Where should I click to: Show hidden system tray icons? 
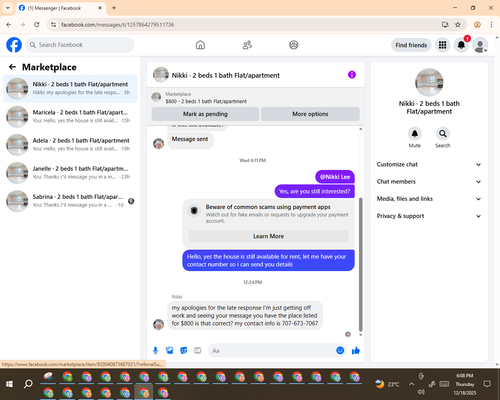click(412, 384)
